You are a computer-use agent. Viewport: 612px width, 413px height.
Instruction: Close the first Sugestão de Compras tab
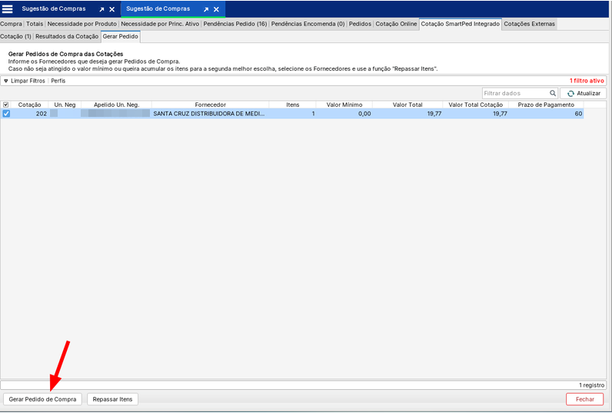114,8
